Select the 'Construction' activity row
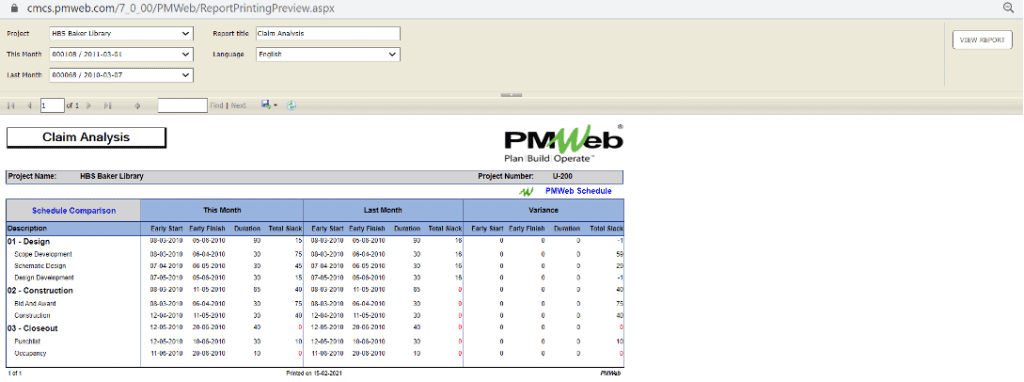The image size is (1024, 382). (x=315, y=315)
